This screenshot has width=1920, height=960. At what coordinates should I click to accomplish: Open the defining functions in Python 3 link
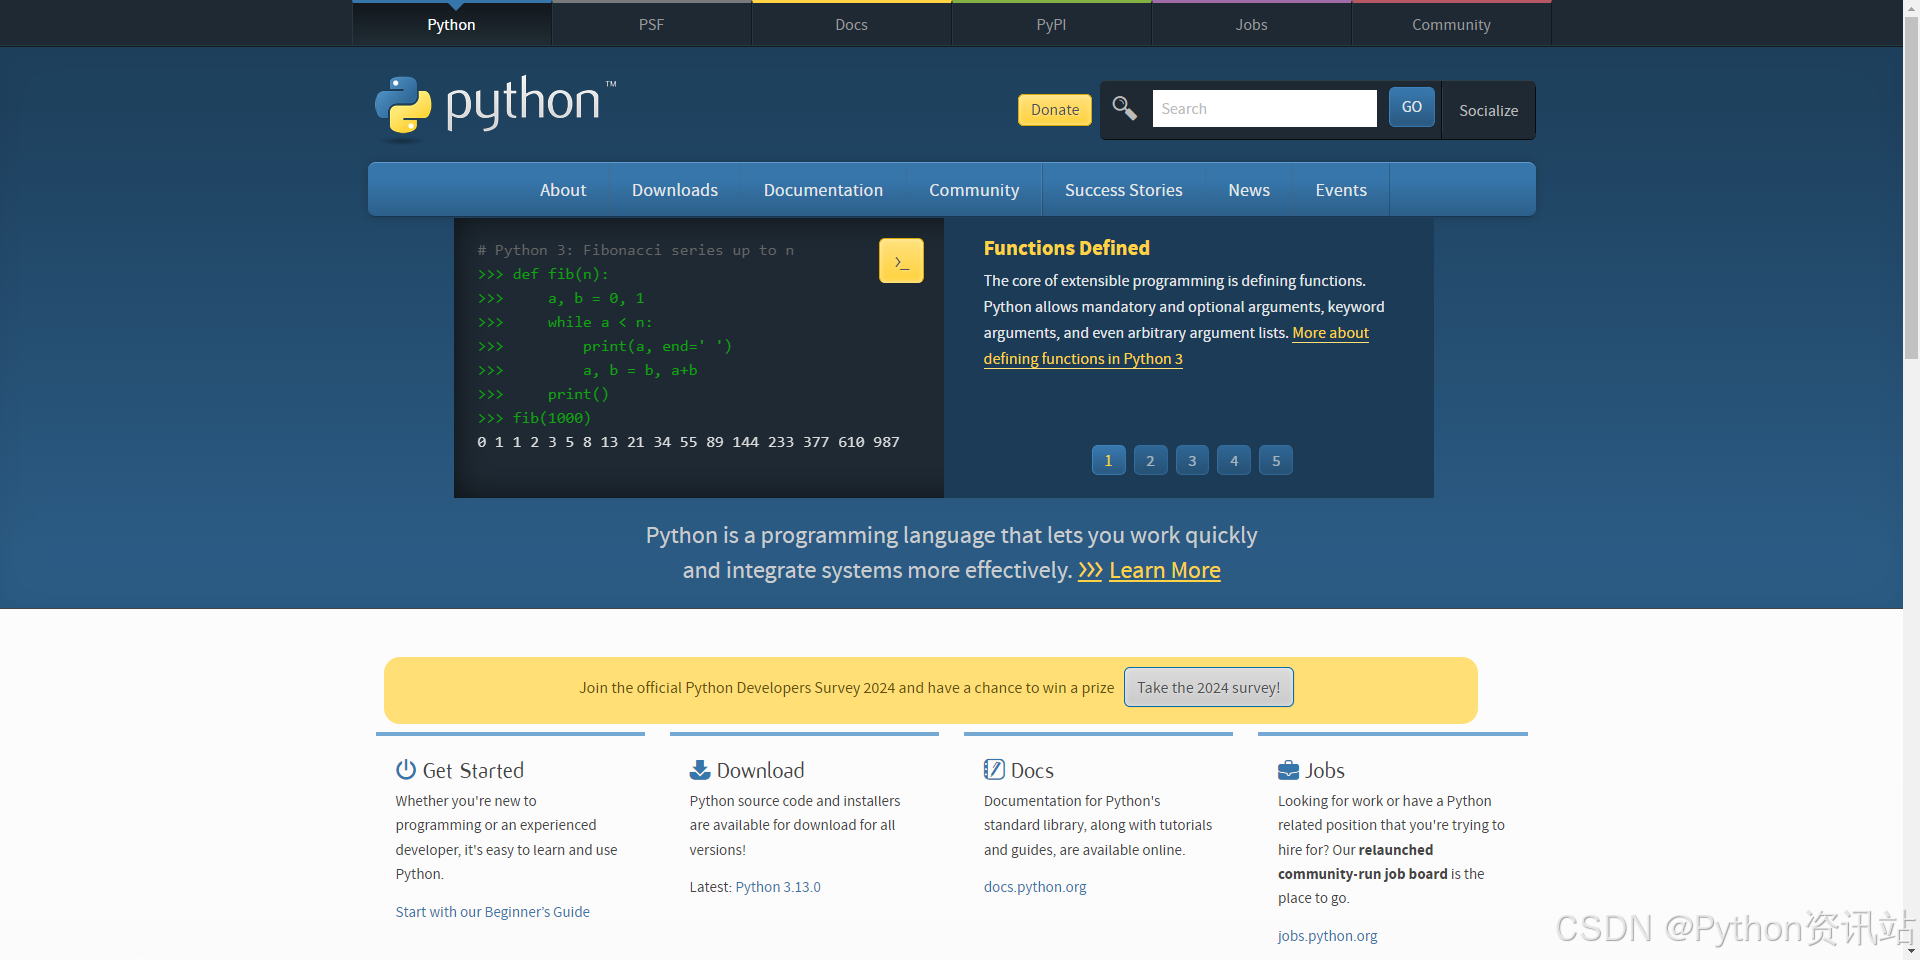1083,359
